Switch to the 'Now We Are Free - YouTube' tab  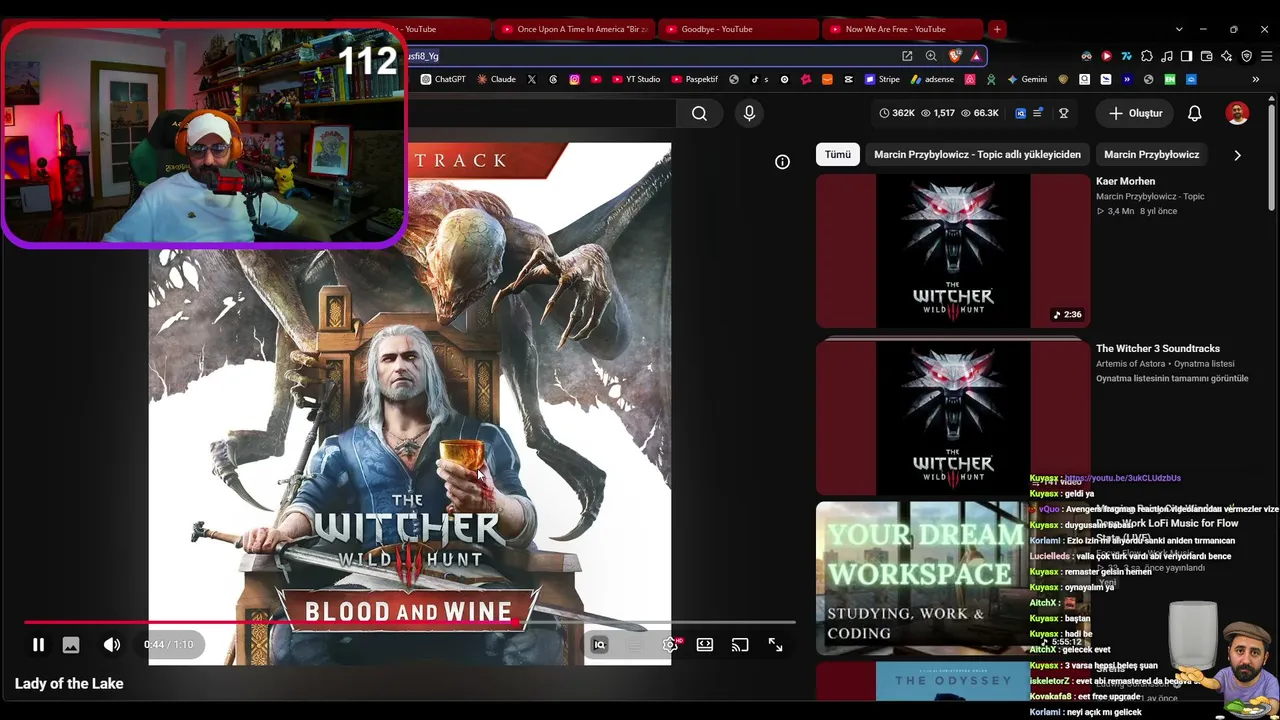(x=902, y=29)
